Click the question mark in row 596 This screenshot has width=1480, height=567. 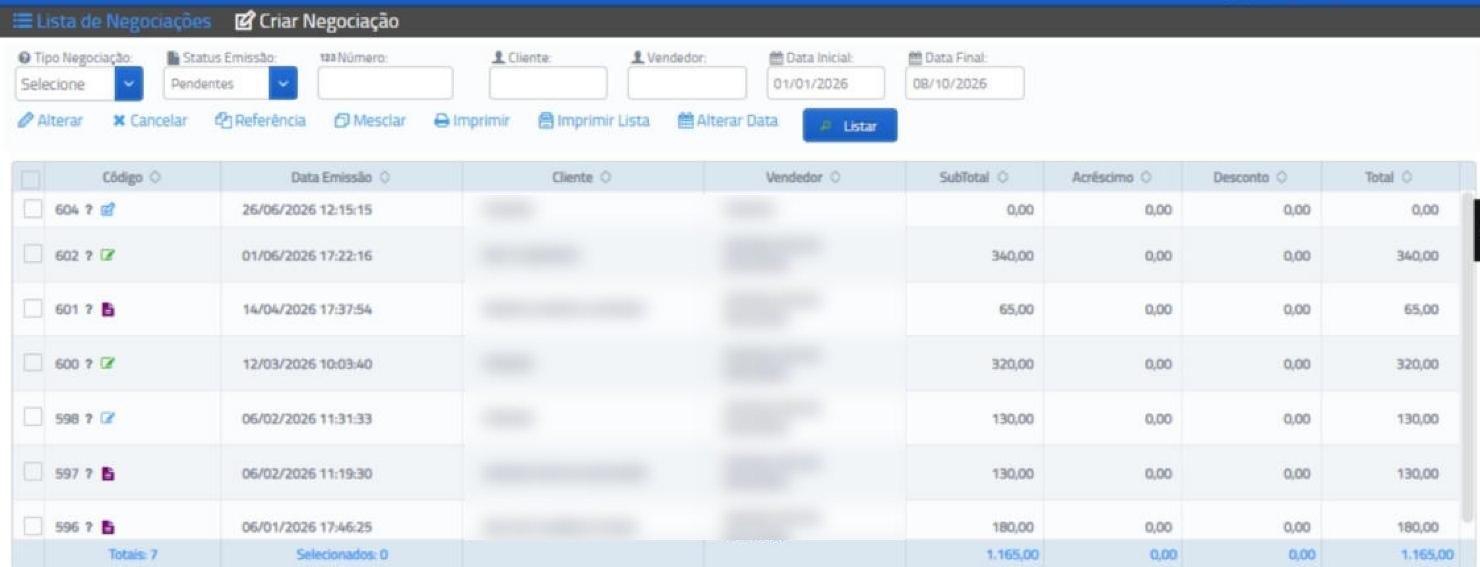(89, 527)
